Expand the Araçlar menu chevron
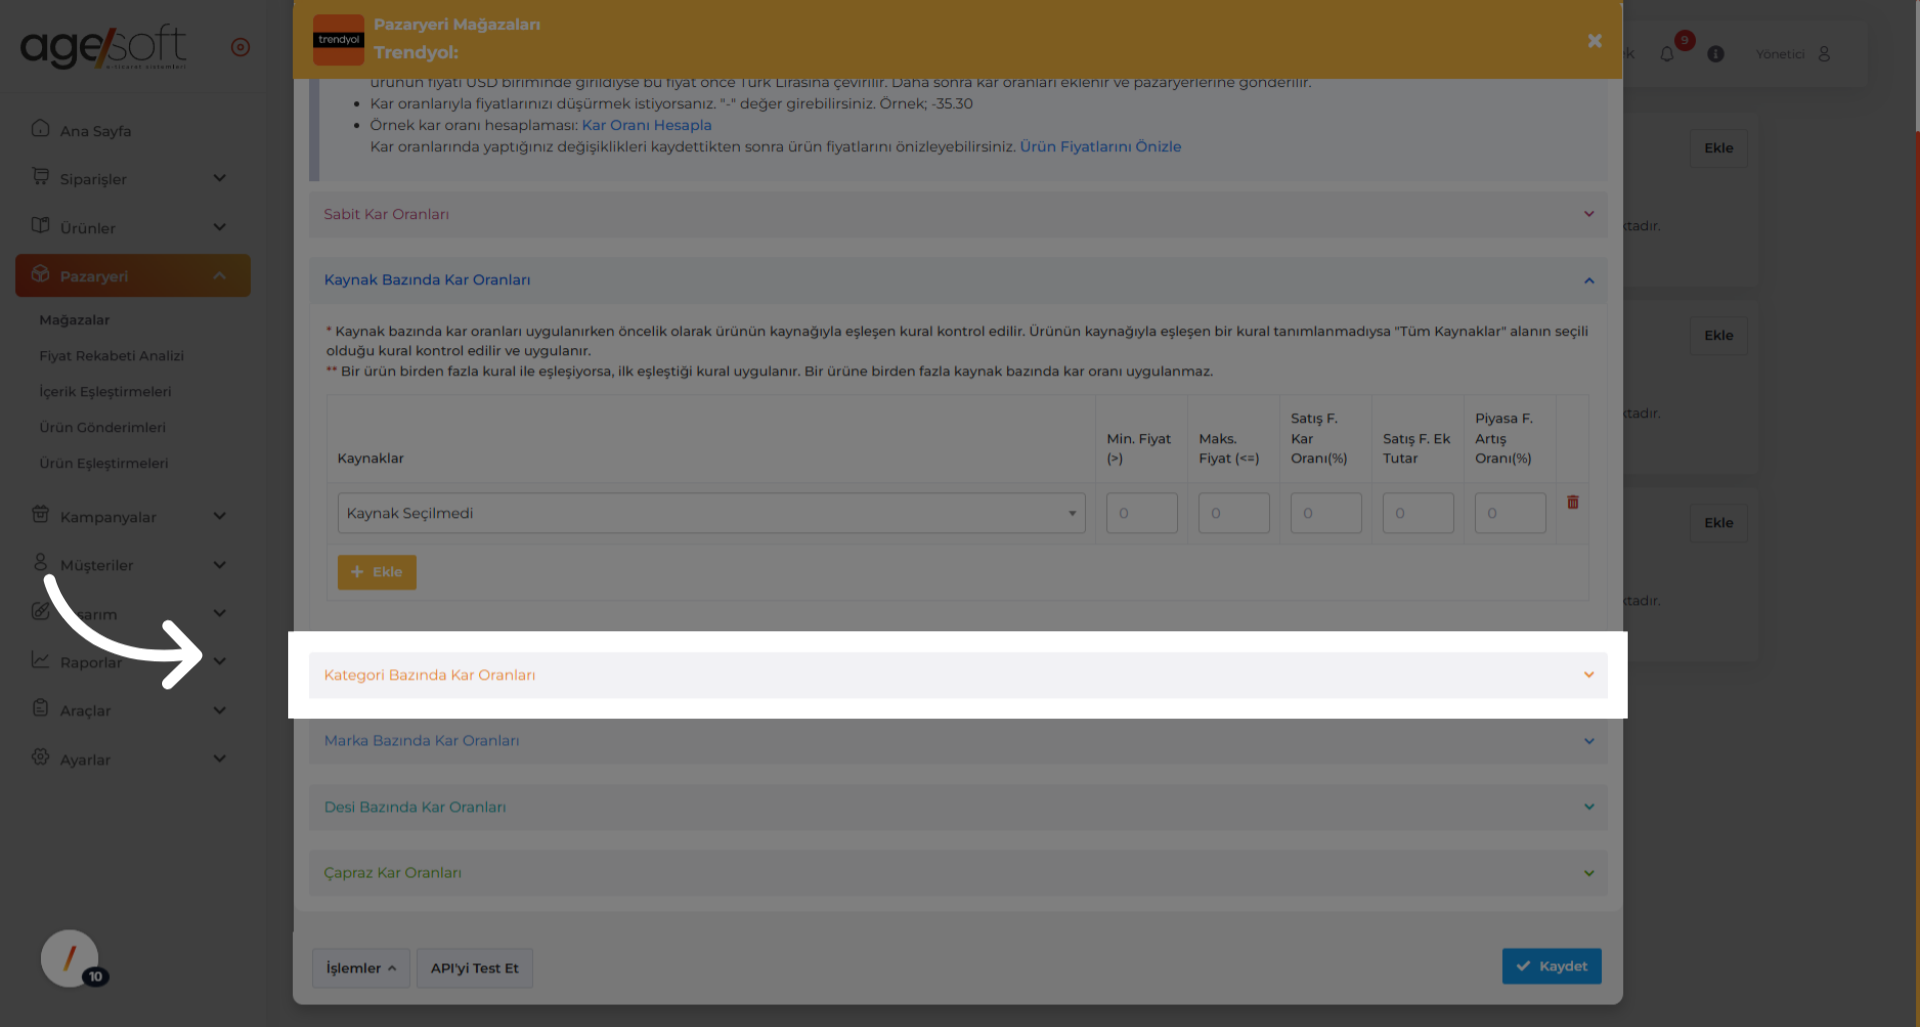The height and width of the screenshot is (1027, 1920). pyautogui.click(x=219, y=710)
